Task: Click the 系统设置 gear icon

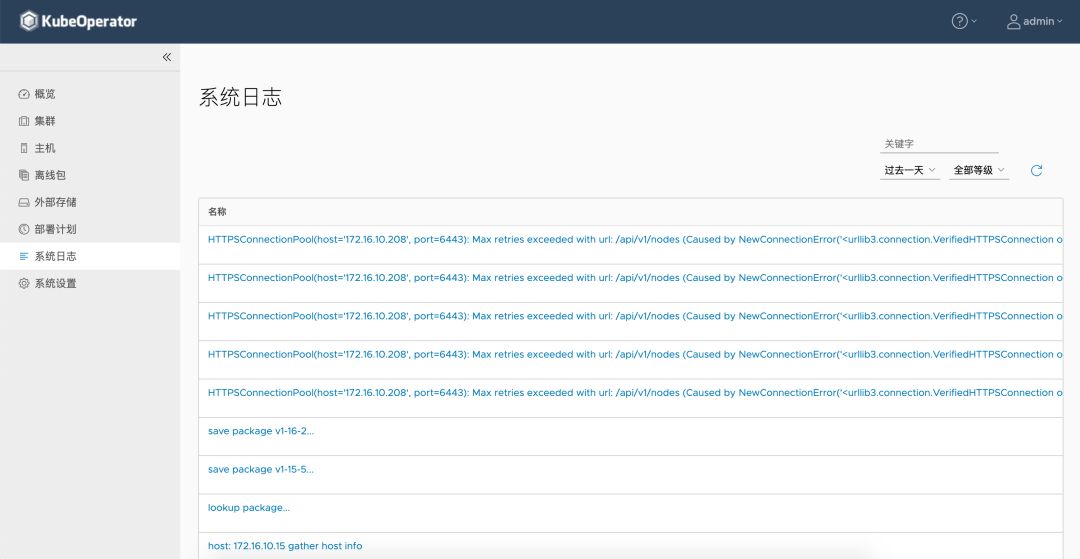Action: click(24, 284)
